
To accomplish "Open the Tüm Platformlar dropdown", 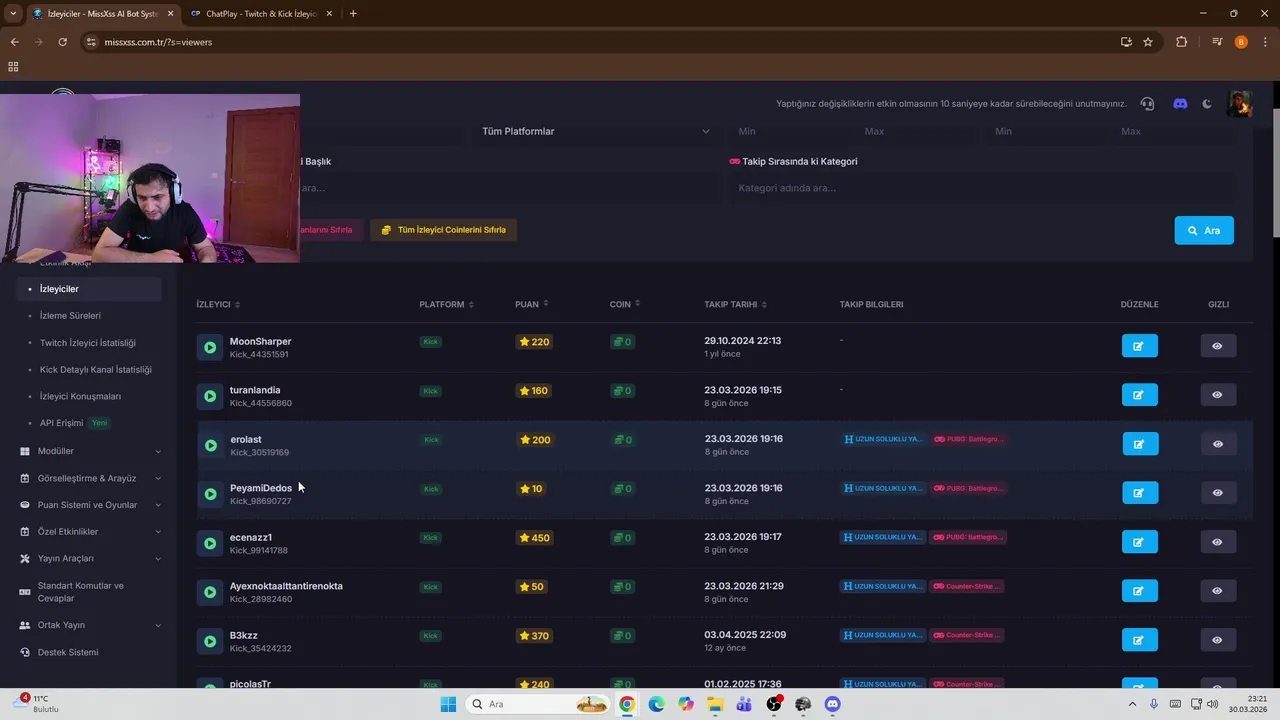I will (595, 131).
